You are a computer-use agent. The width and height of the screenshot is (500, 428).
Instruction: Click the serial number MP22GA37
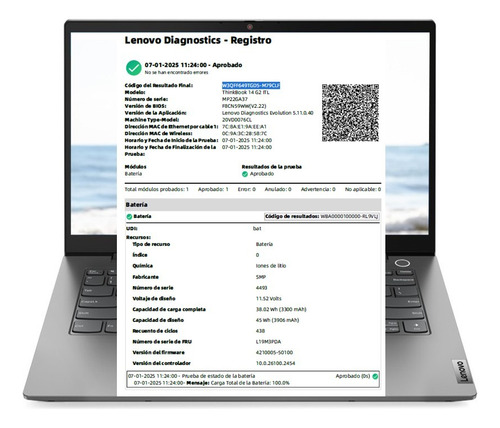(235, 99)
